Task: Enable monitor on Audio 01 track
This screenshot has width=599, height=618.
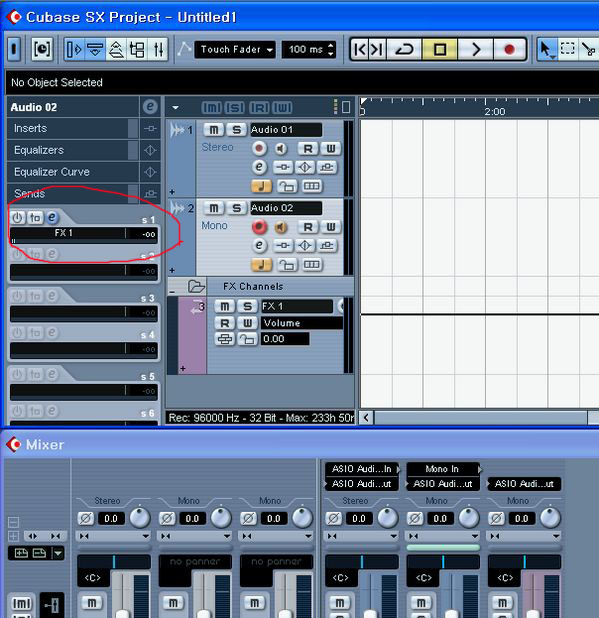Action: coord(281,149)
